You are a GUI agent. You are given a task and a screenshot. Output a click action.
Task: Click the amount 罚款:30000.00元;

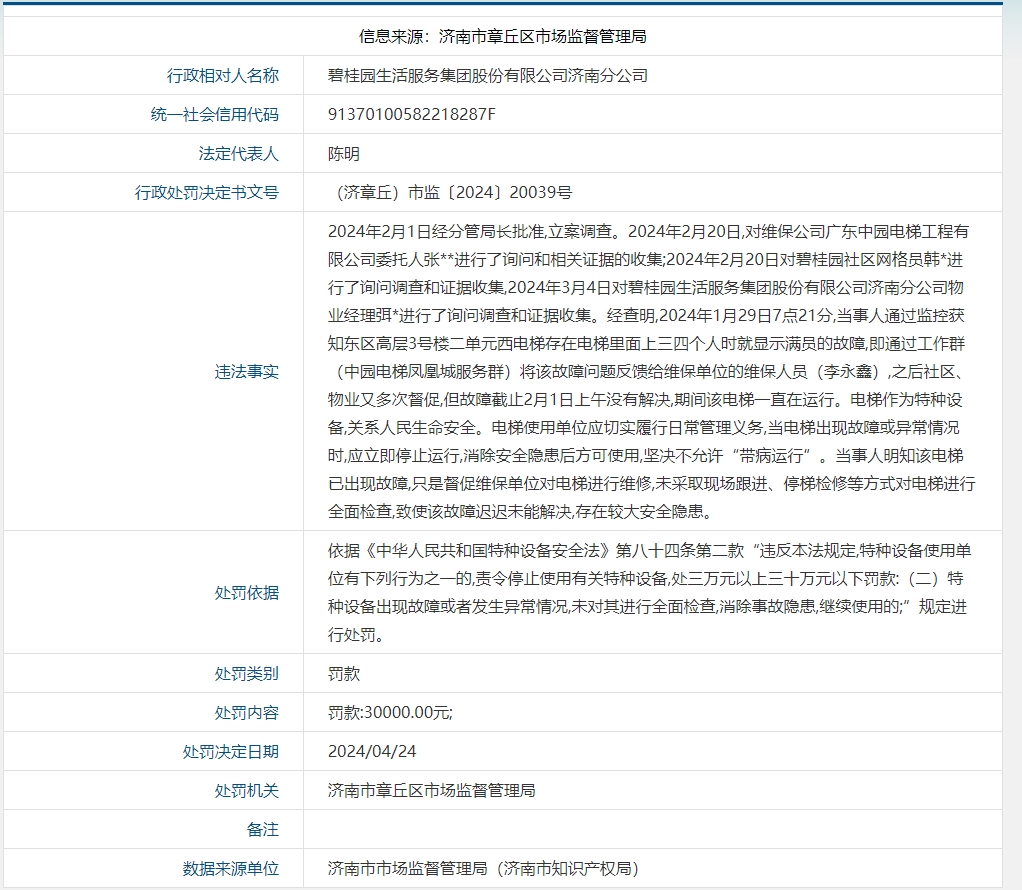click(x=390, y=713)
